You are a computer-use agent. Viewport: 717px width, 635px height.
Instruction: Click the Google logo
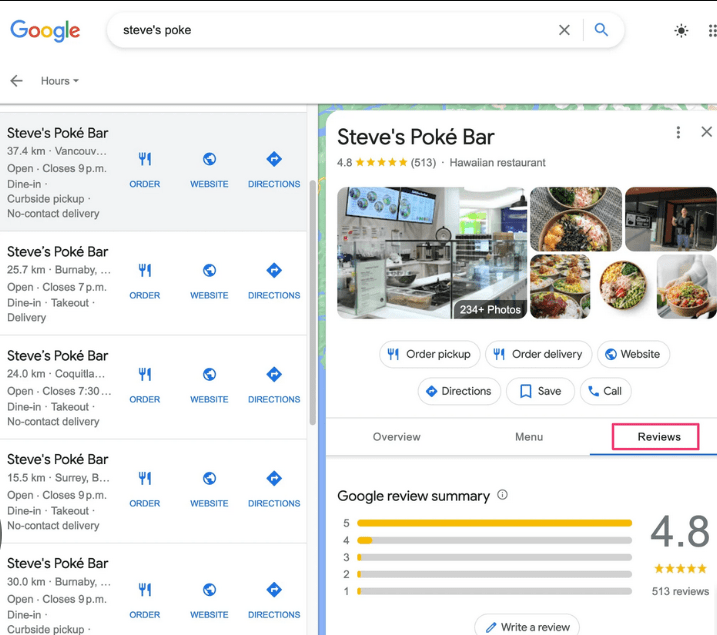(45, 31)
